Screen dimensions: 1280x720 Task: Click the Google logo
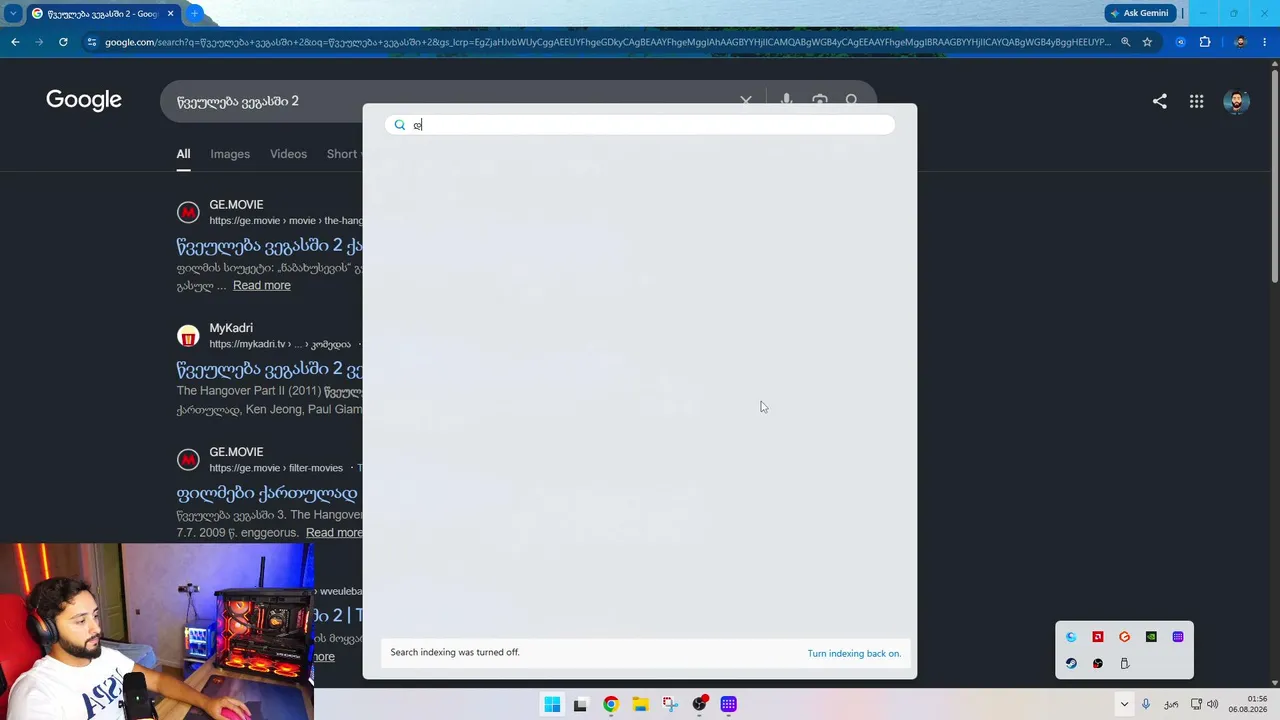(x=84, y=100)
